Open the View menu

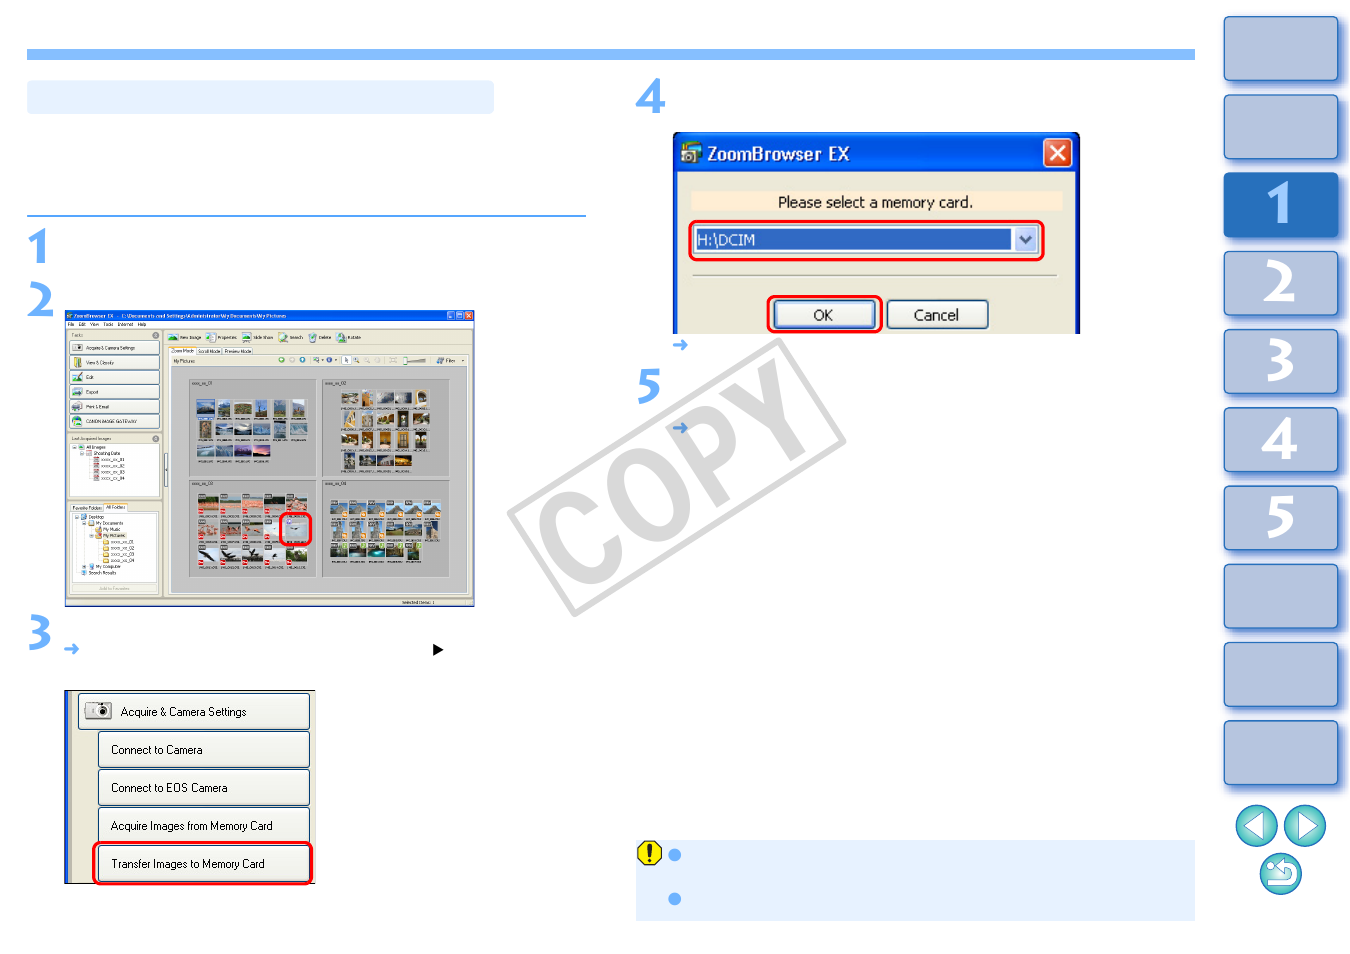click(x=94, y=324)
